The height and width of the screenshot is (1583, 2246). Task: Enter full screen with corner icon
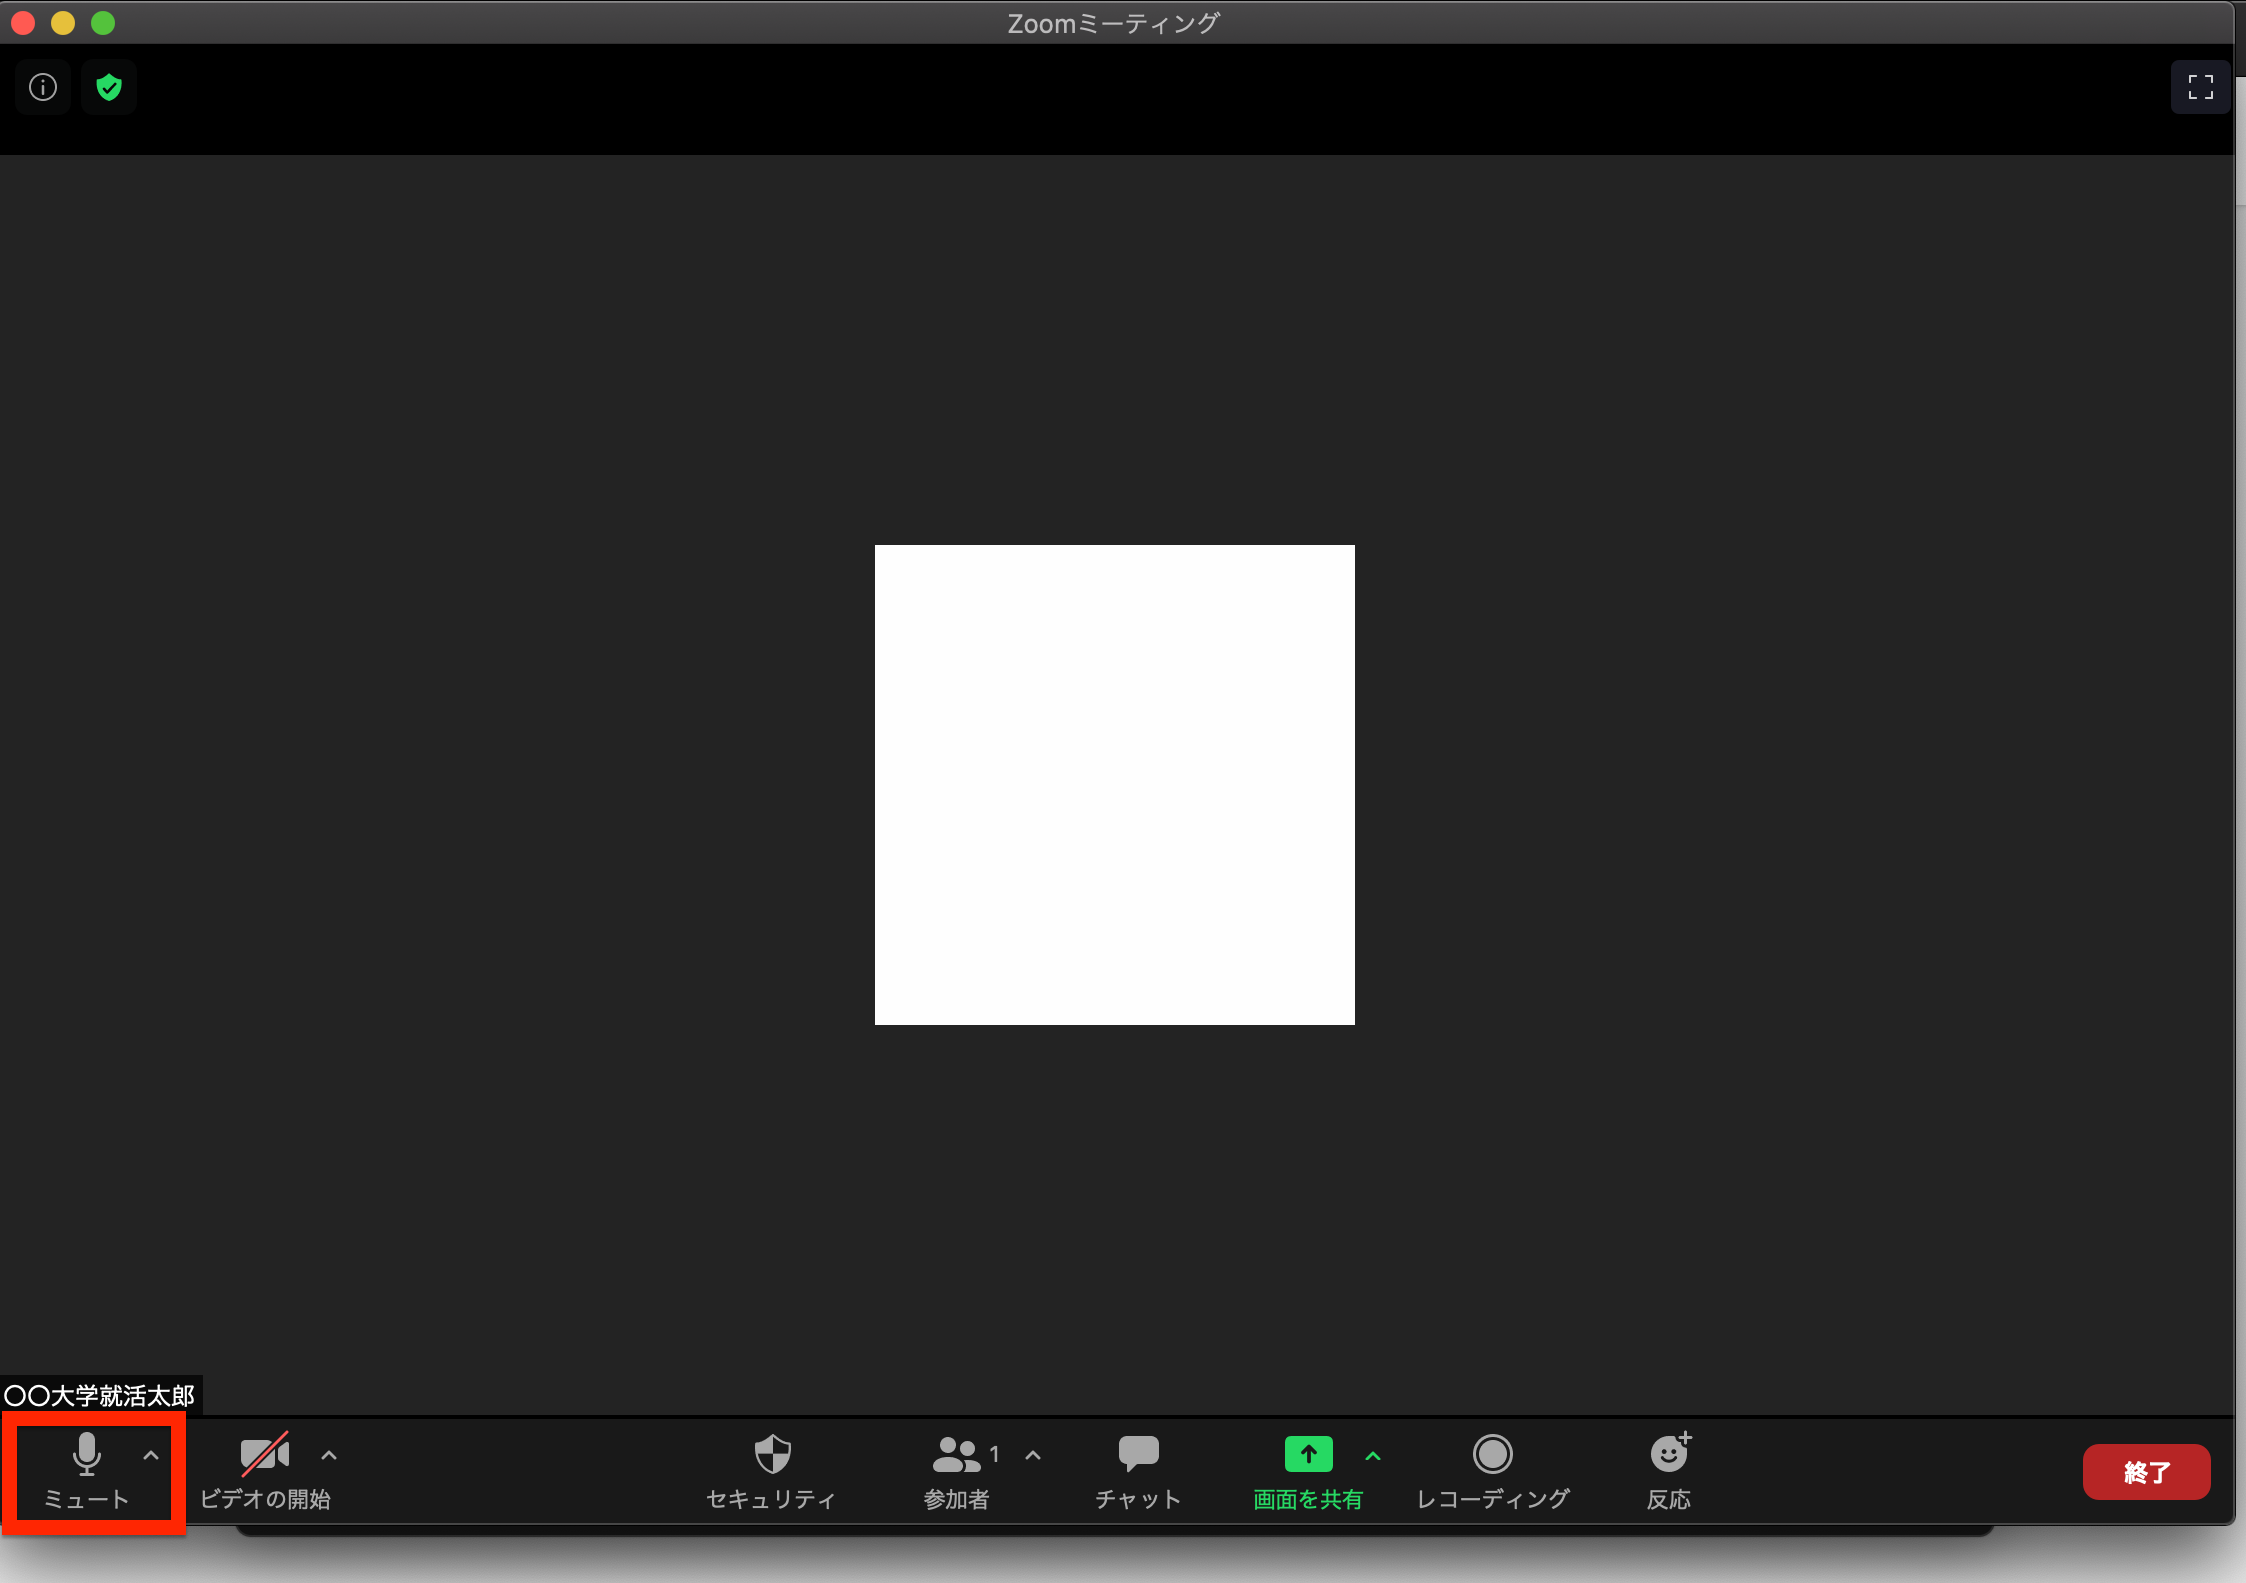click(2200, 87)
